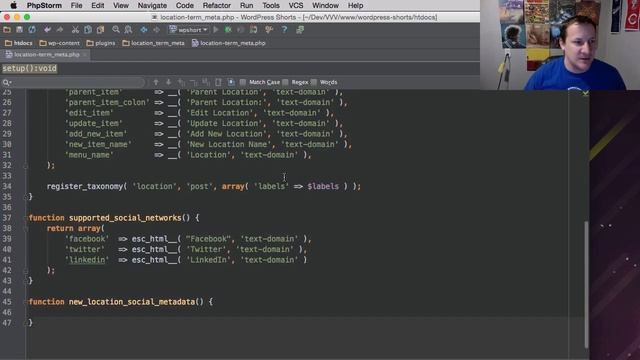Open Settings via wrench toolbar icon
This screenshot has height=360, width=640.
pyautogui.click(x=269, y=30)
